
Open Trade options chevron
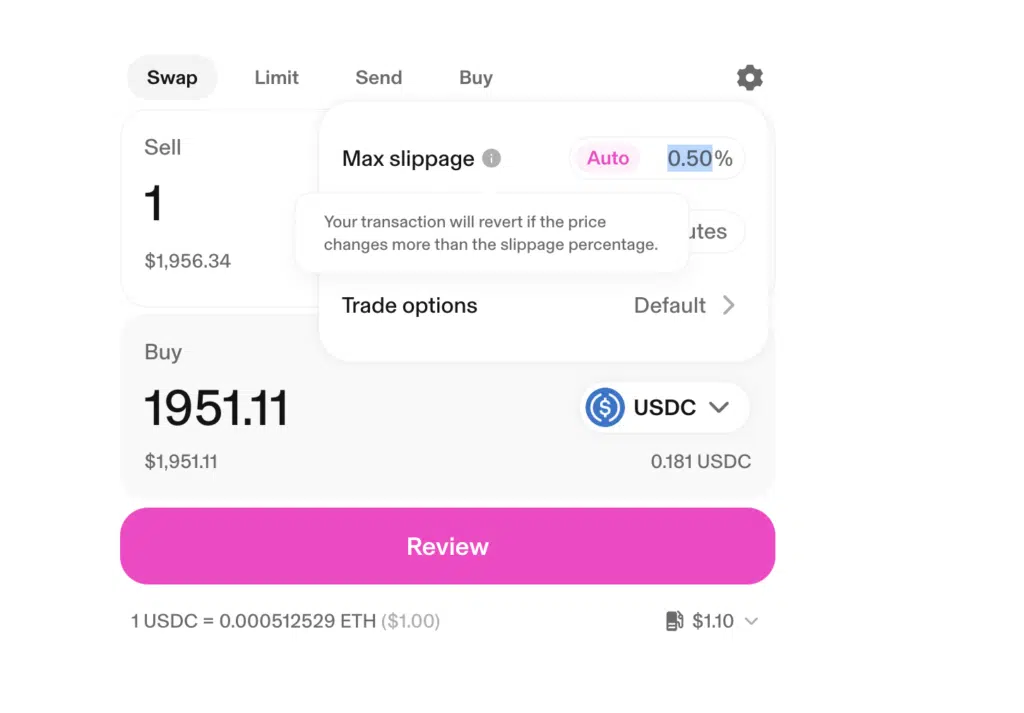click(729, 305)
